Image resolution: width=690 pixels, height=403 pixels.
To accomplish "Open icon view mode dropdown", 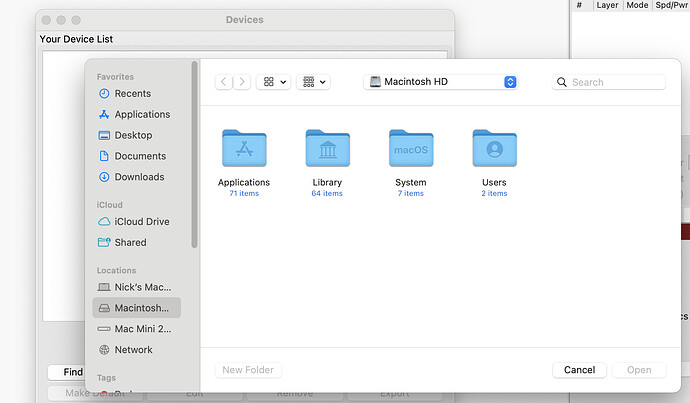I will [x=274, y=82].
